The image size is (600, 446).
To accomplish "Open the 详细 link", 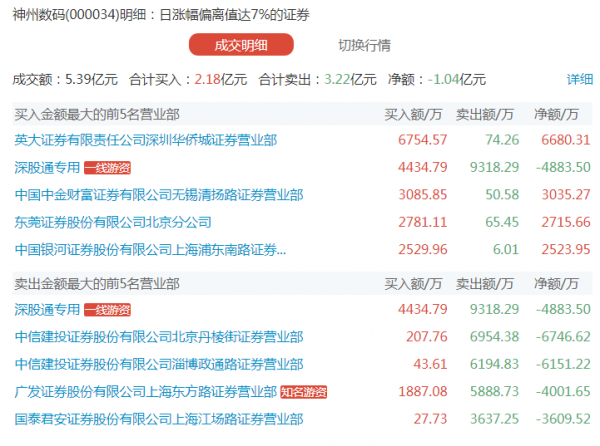I will tap(580, 79).
